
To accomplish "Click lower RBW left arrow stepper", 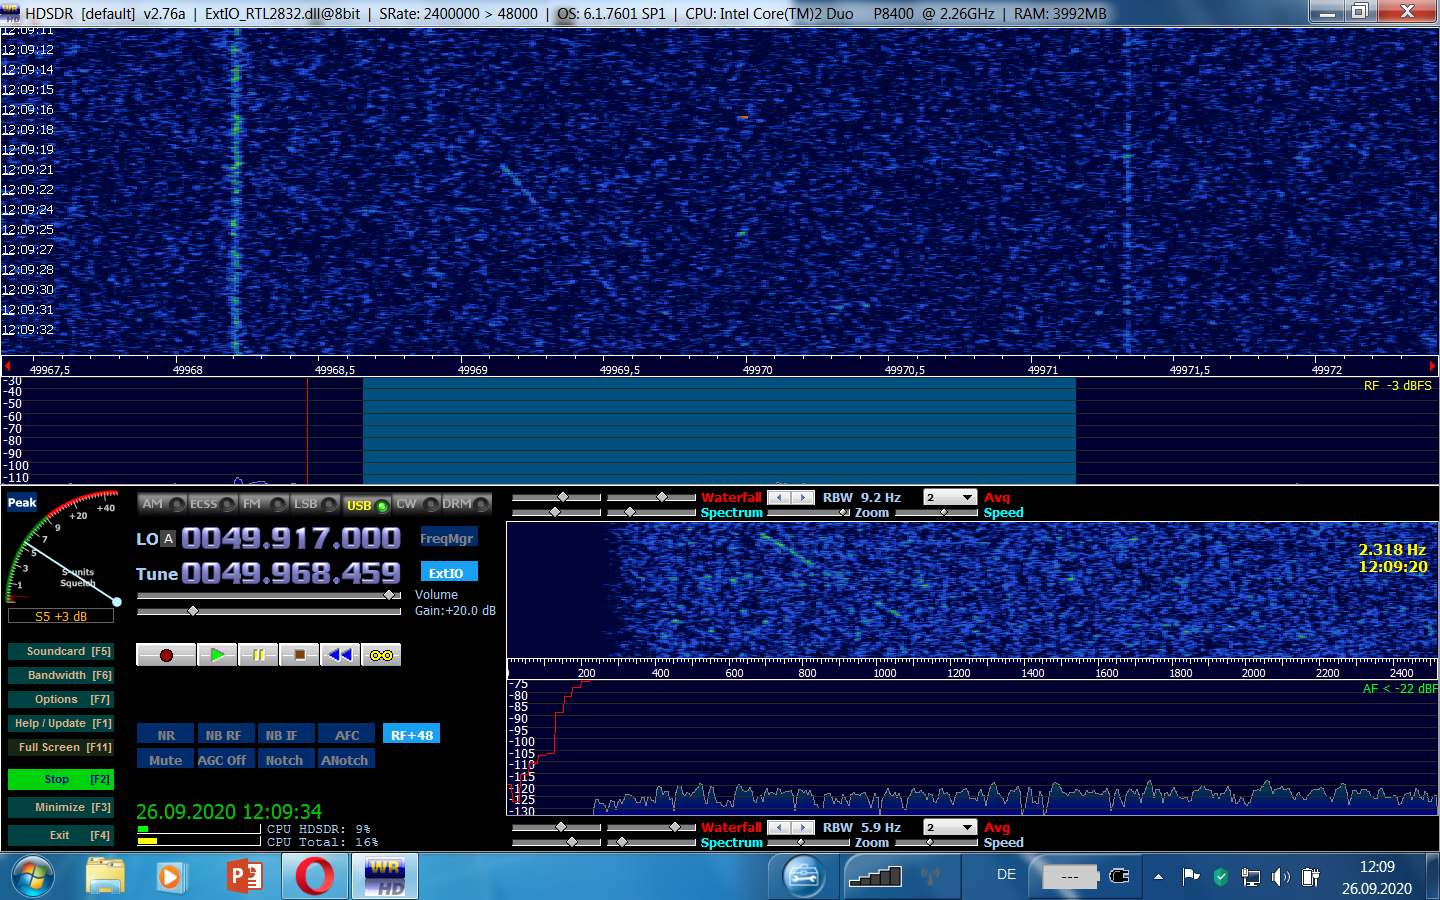I will point(780,827).
